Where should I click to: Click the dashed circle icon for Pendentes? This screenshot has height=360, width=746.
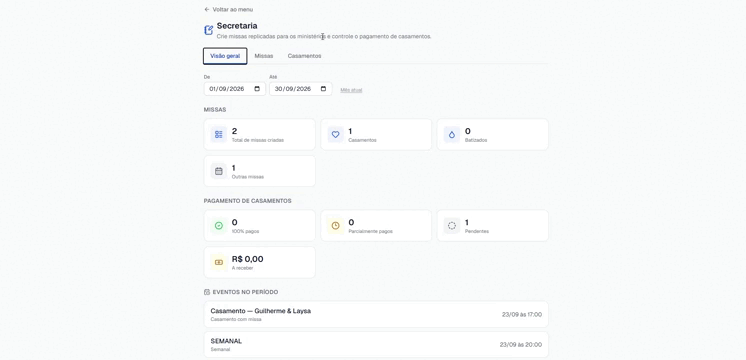click(x=452, y=226)
